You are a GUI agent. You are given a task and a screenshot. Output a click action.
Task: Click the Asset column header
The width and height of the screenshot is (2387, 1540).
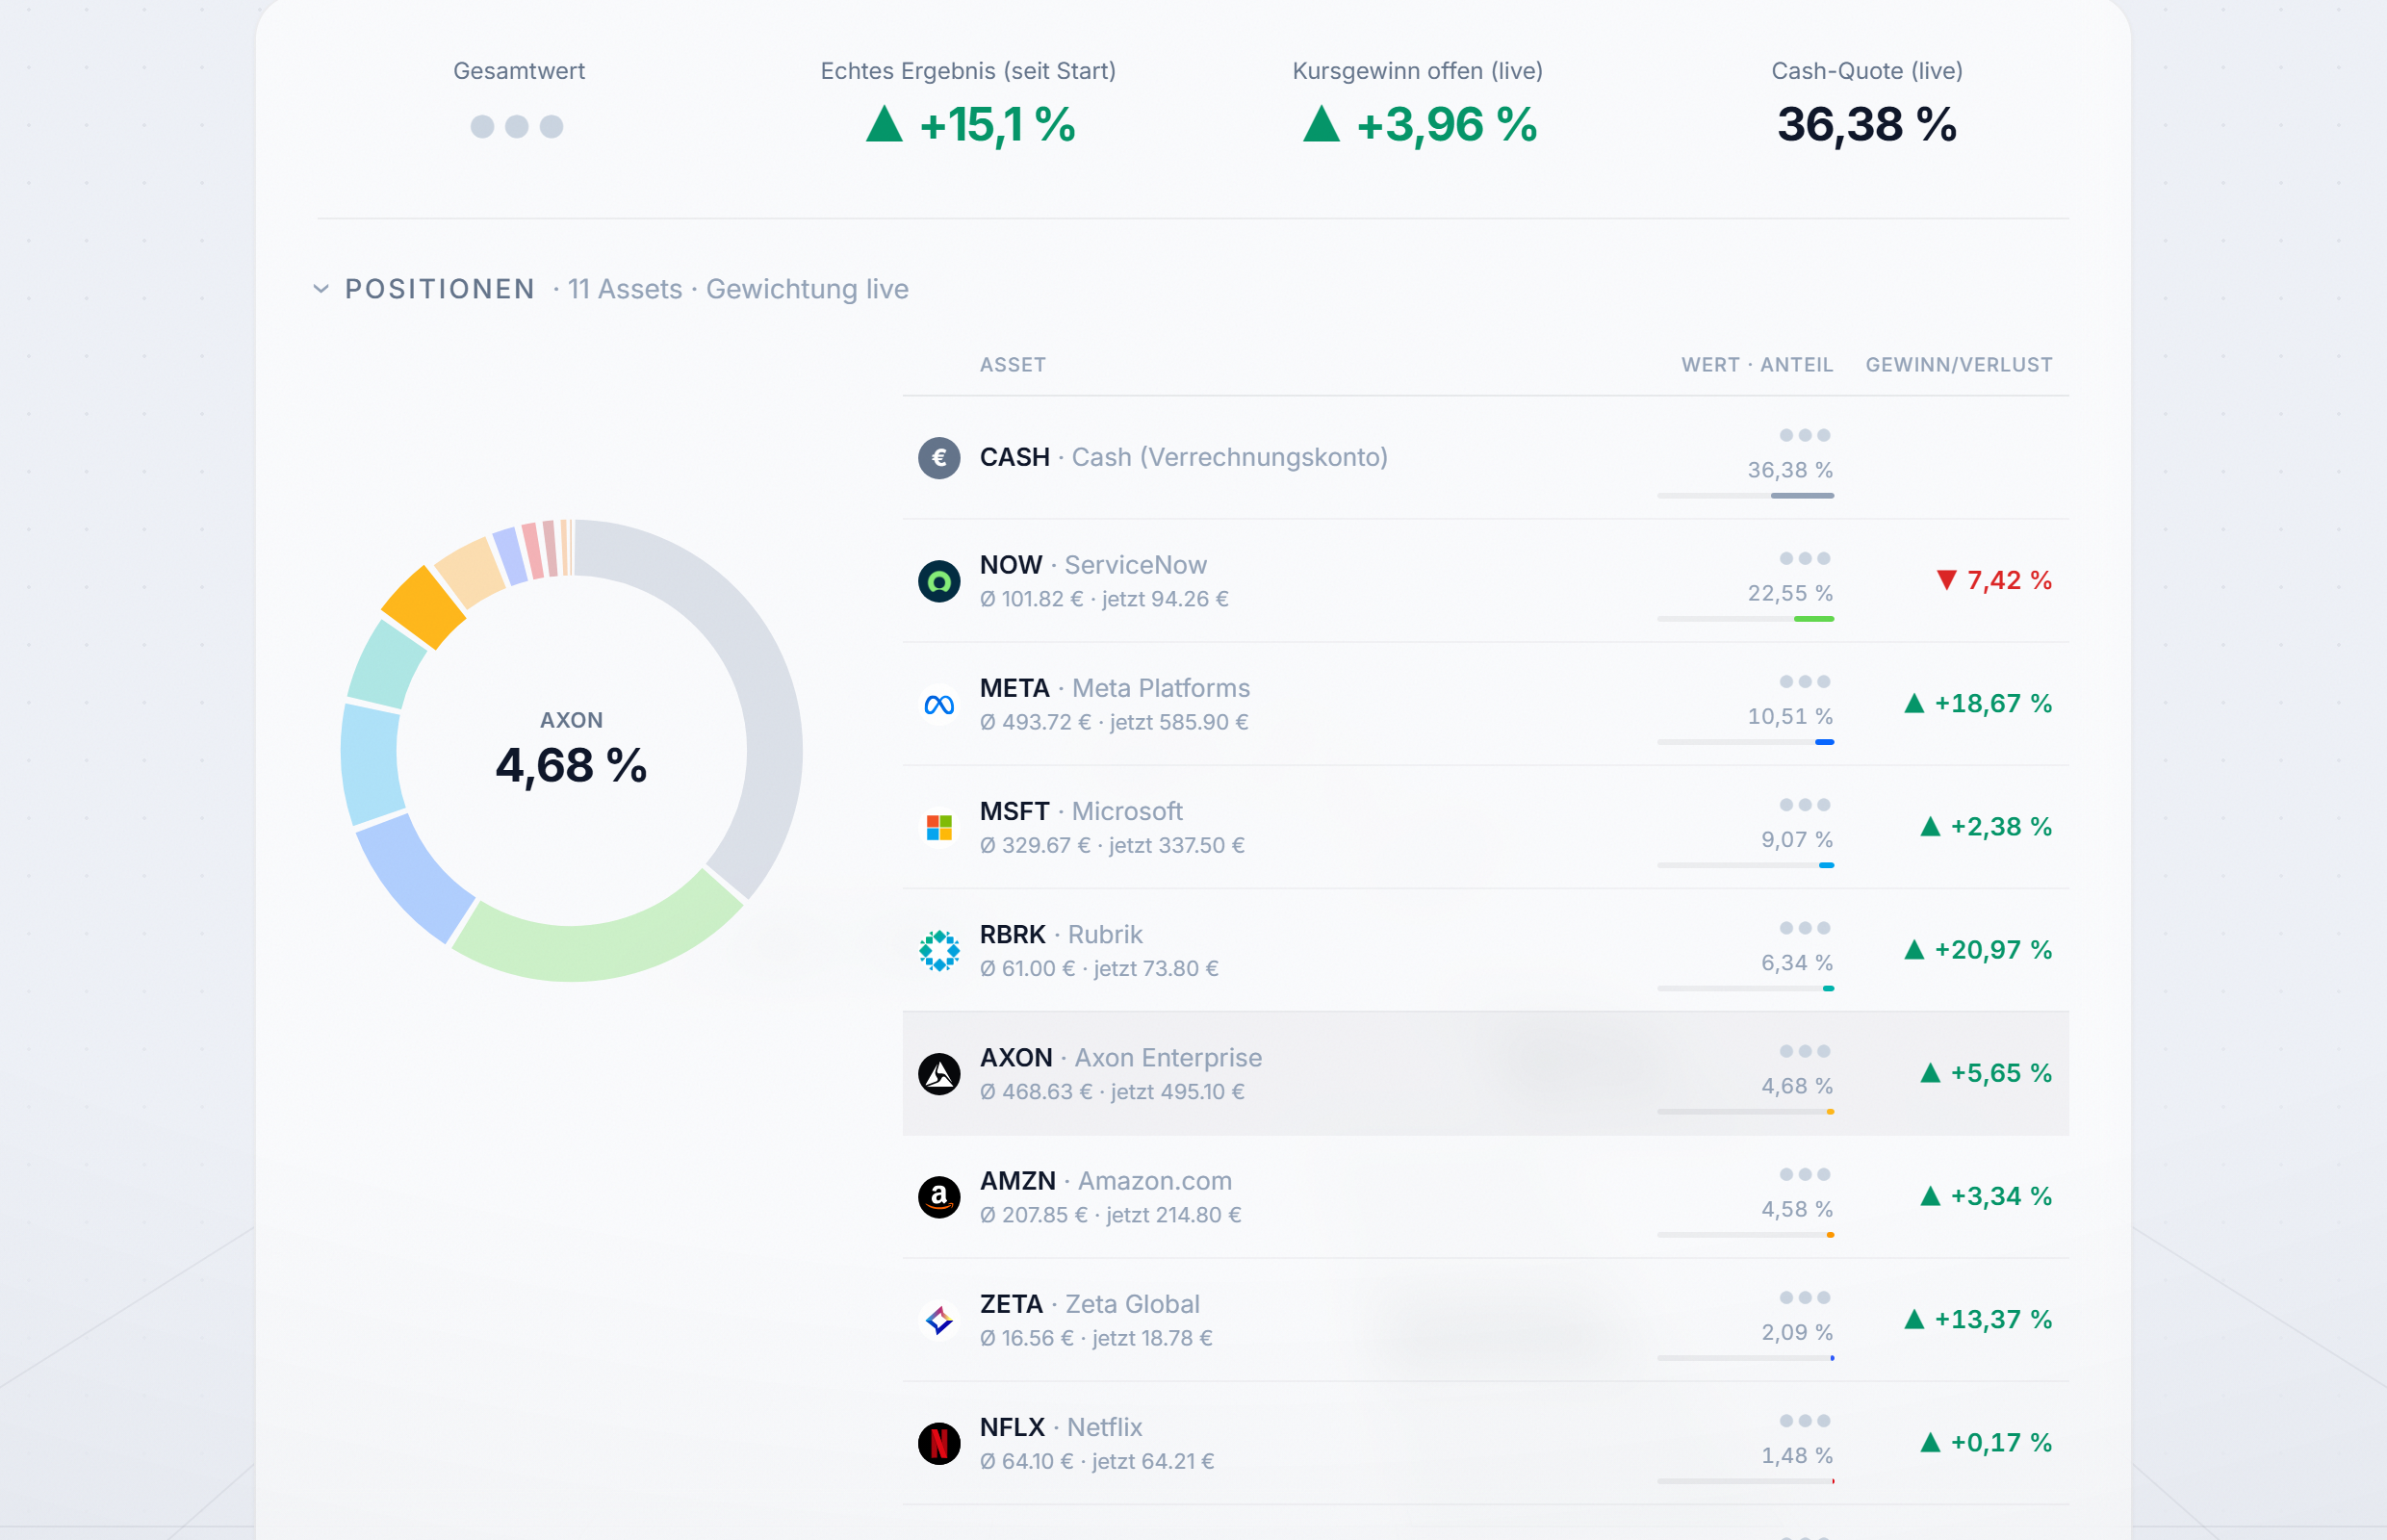click(x=1012, y=365)
